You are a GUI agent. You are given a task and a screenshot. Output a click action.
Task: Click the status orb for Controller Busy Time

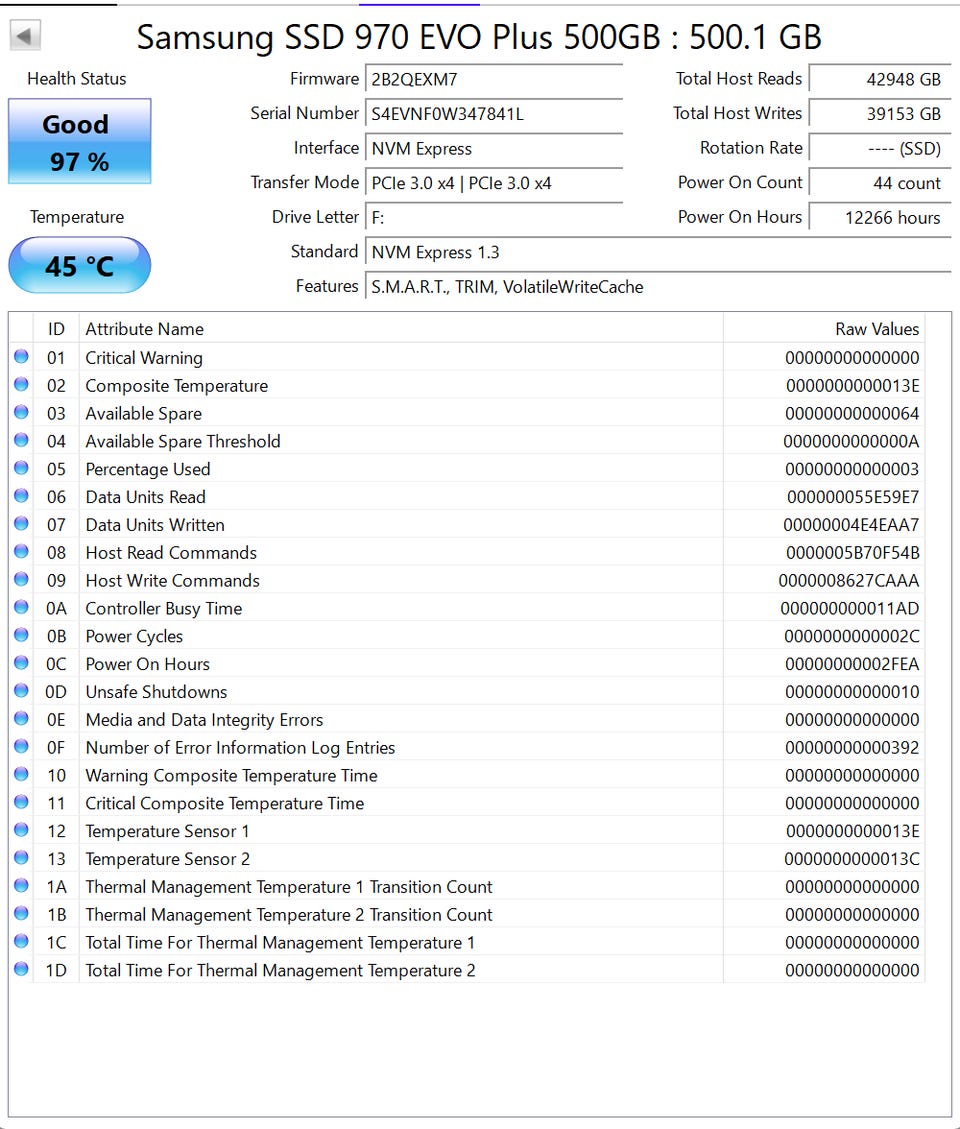point(22,607)
